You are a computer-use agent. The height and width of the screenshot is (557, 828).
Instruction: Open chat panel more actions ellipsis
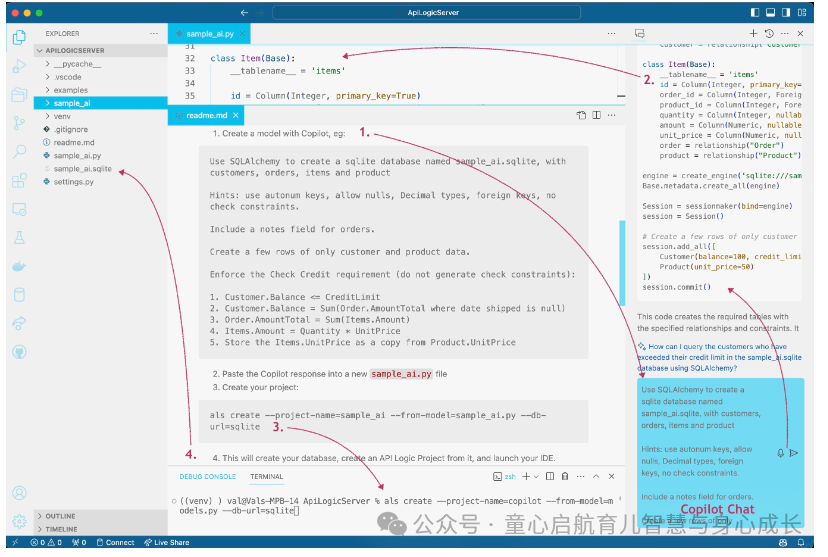coord(785,33)
